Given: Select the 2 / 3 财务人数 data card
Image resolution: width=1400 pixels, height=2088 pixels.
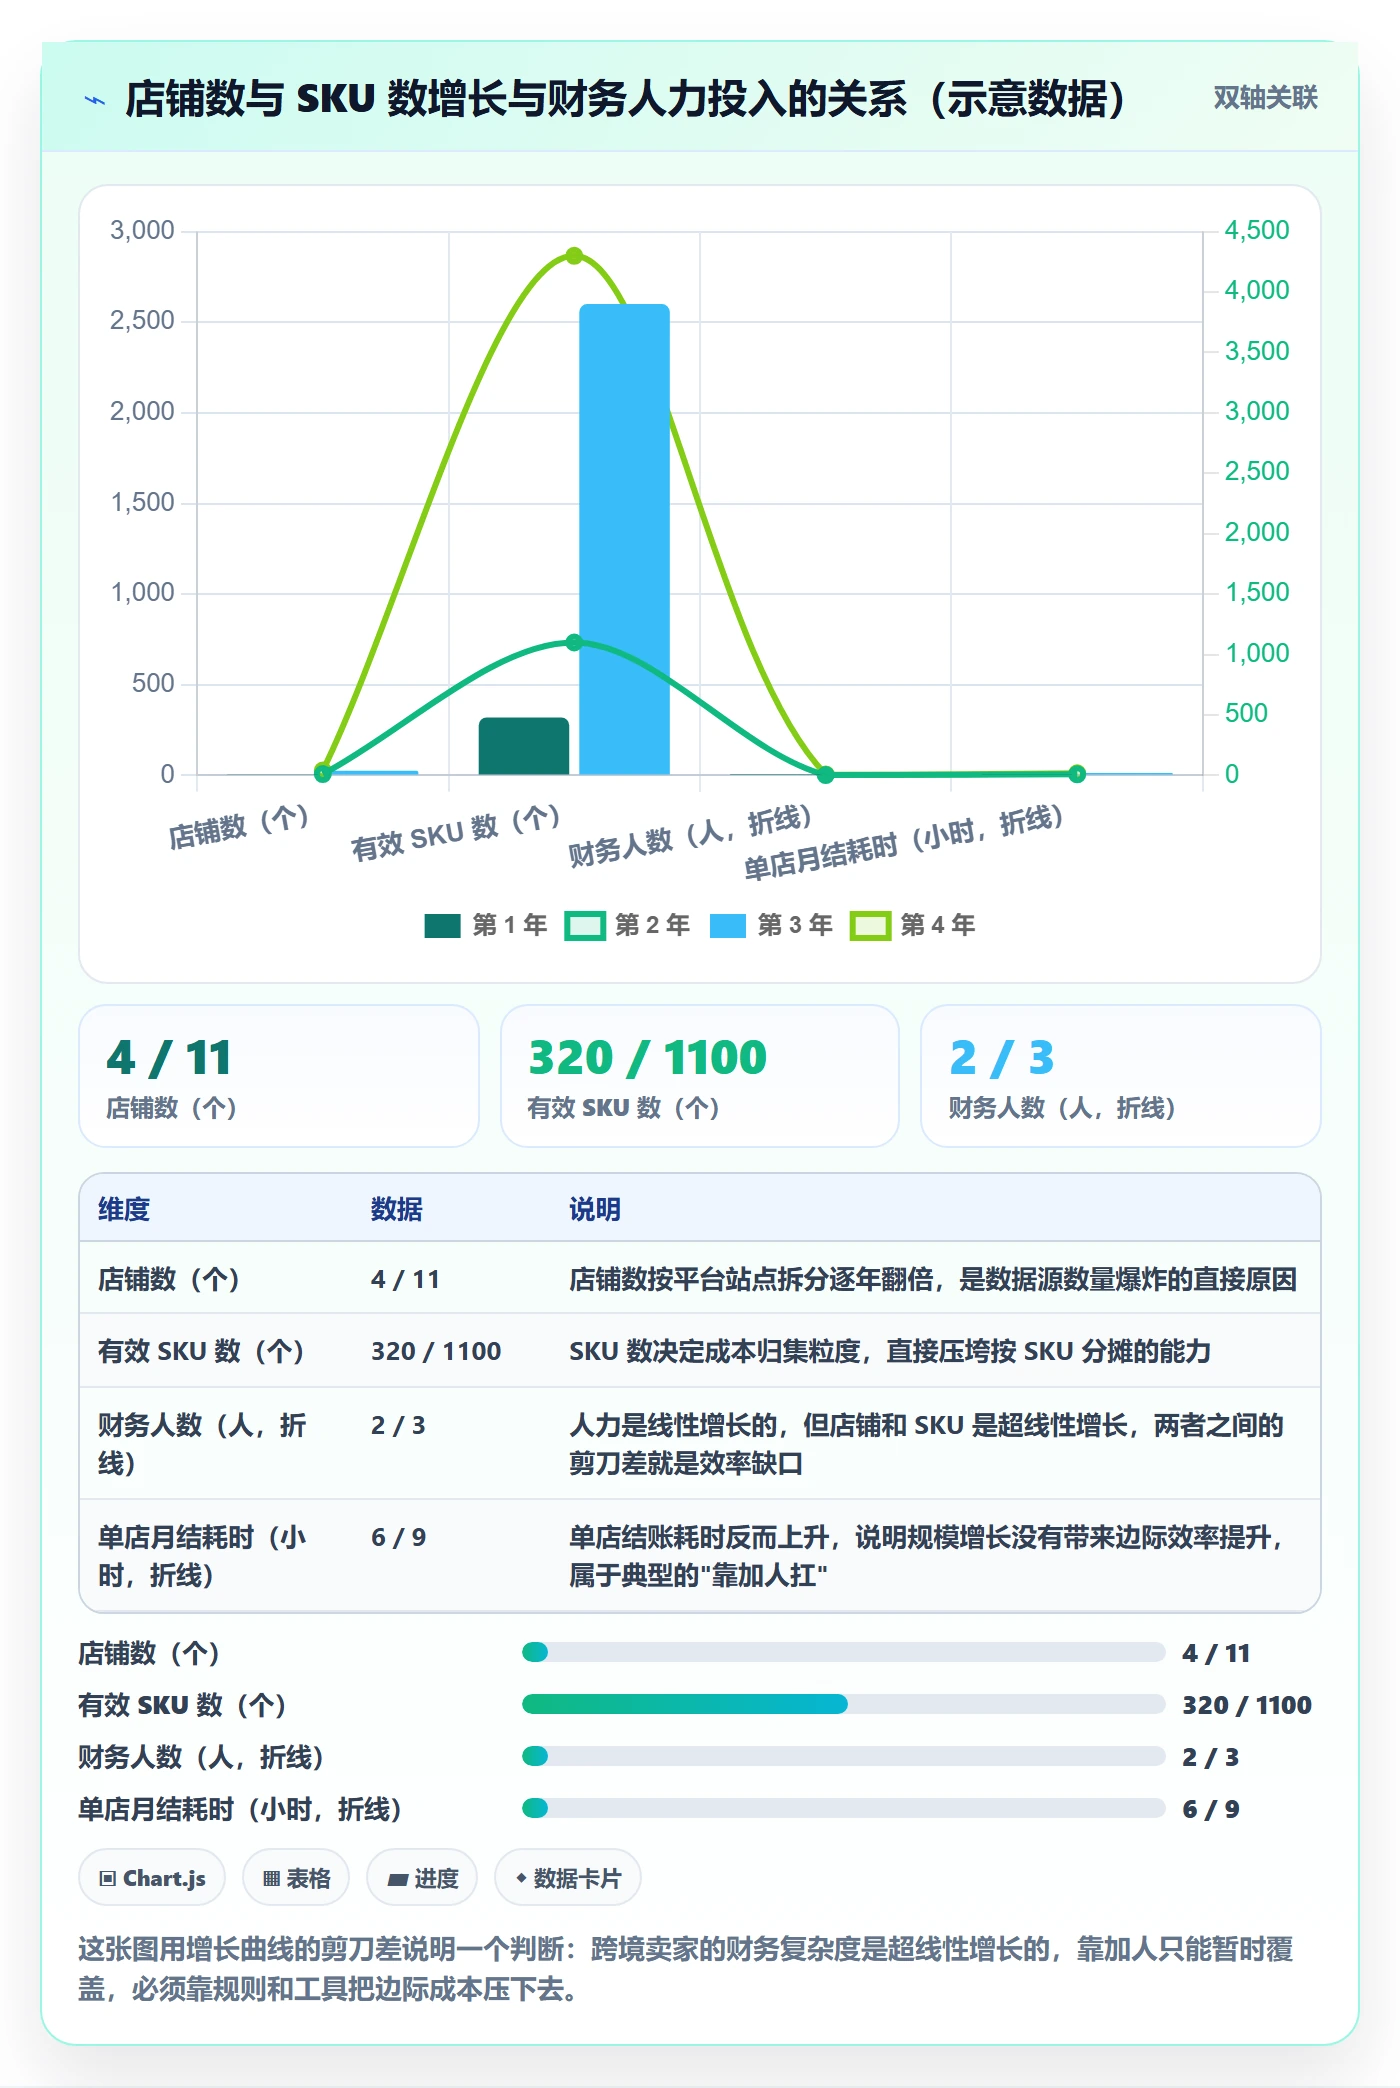Looking at the screenshot, I should pos(1120,1076).
